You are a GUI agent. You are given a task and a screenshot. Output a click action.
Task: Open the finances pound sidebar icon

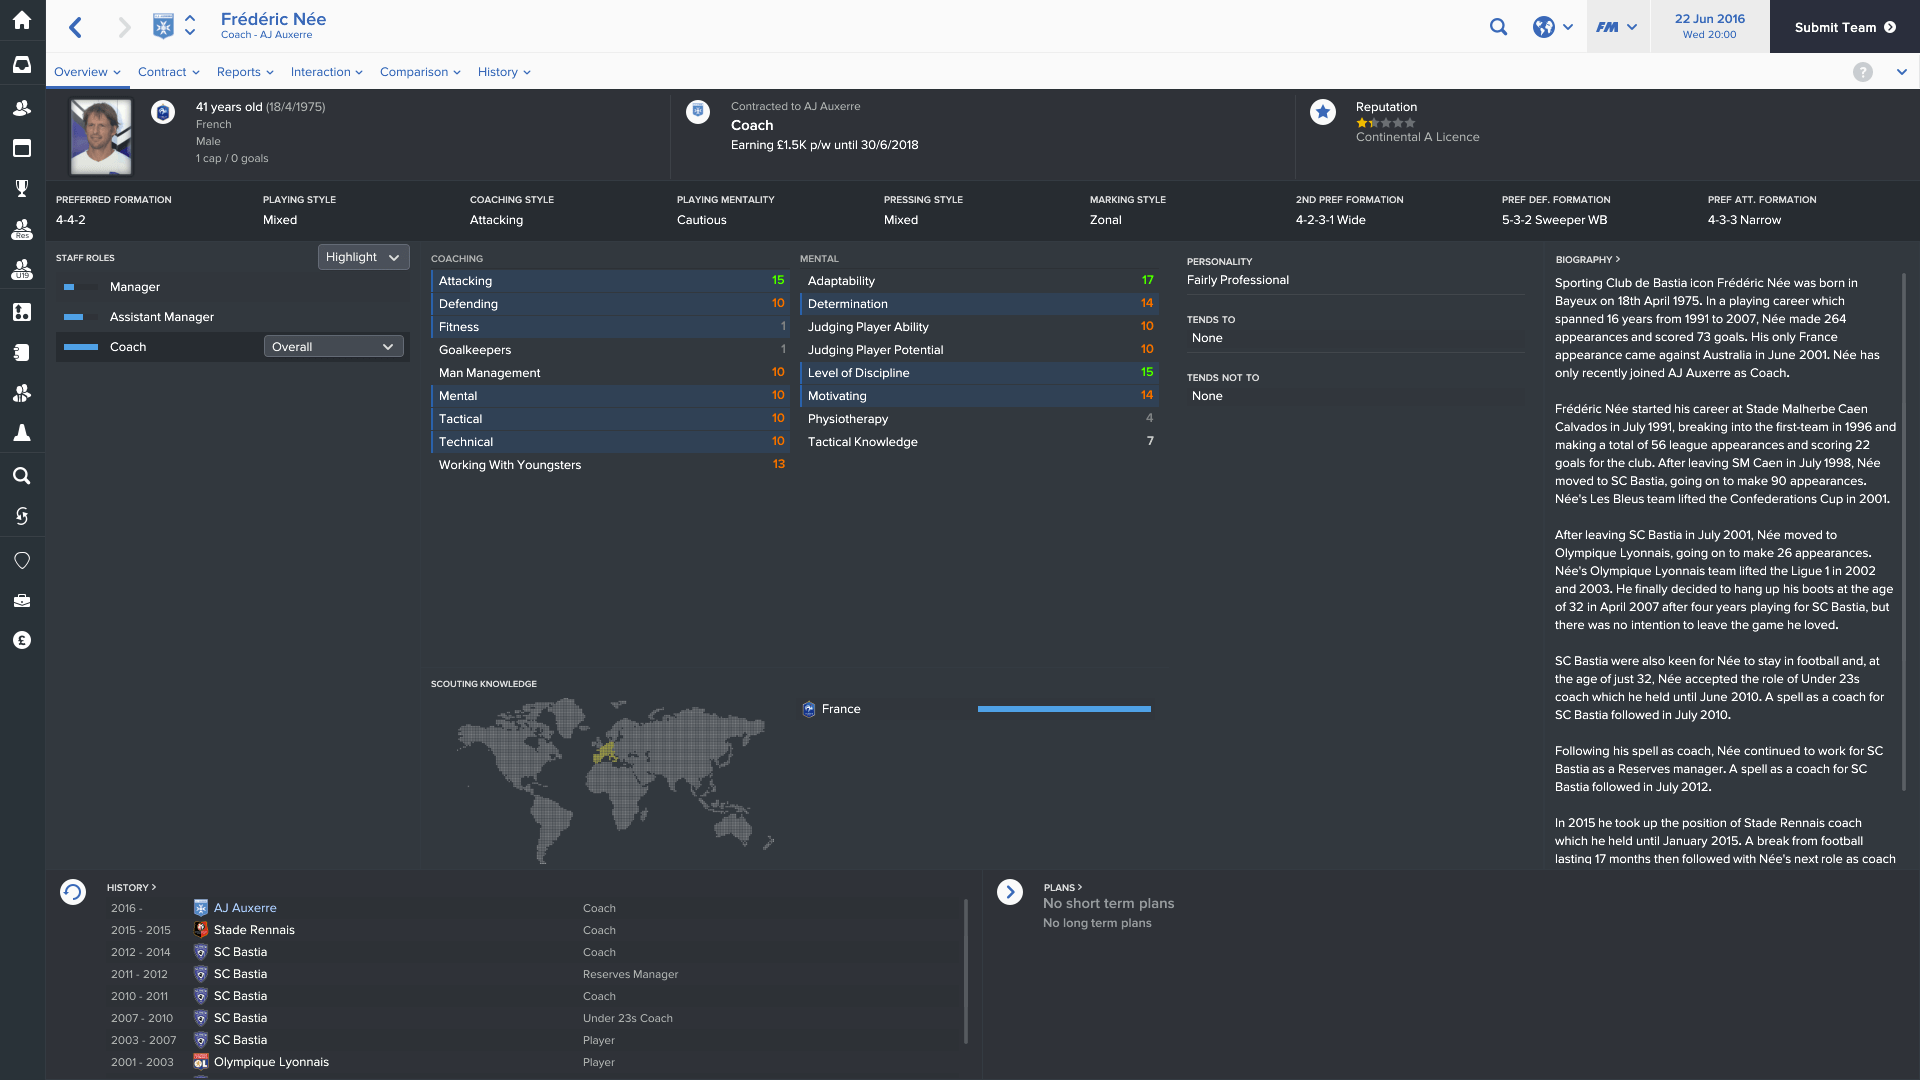[22, 640]
